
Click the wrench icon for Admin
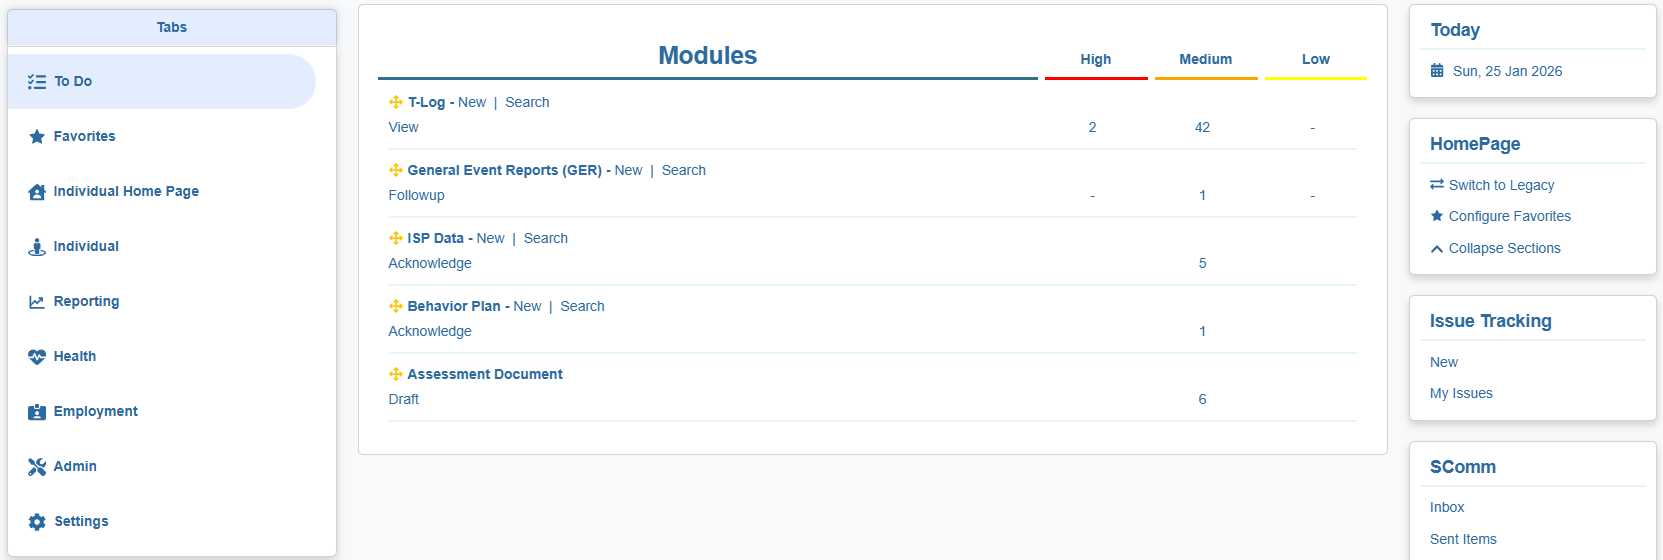point(37,467)
